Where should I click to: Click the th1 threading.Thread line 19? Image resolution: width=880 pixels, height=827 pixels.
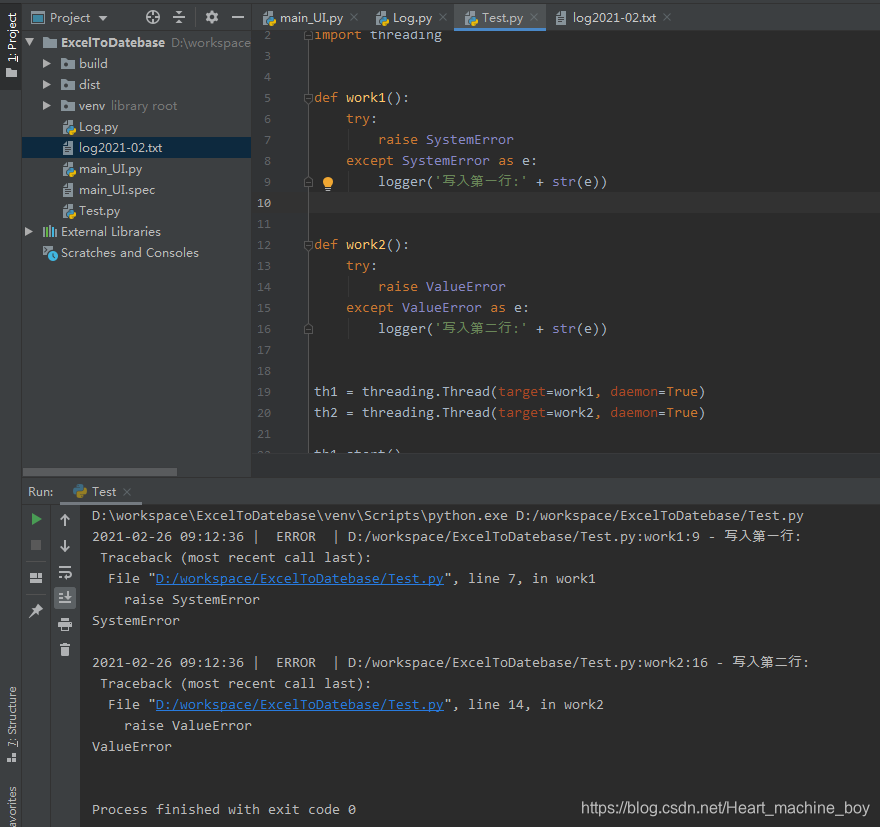click(510, 392)
